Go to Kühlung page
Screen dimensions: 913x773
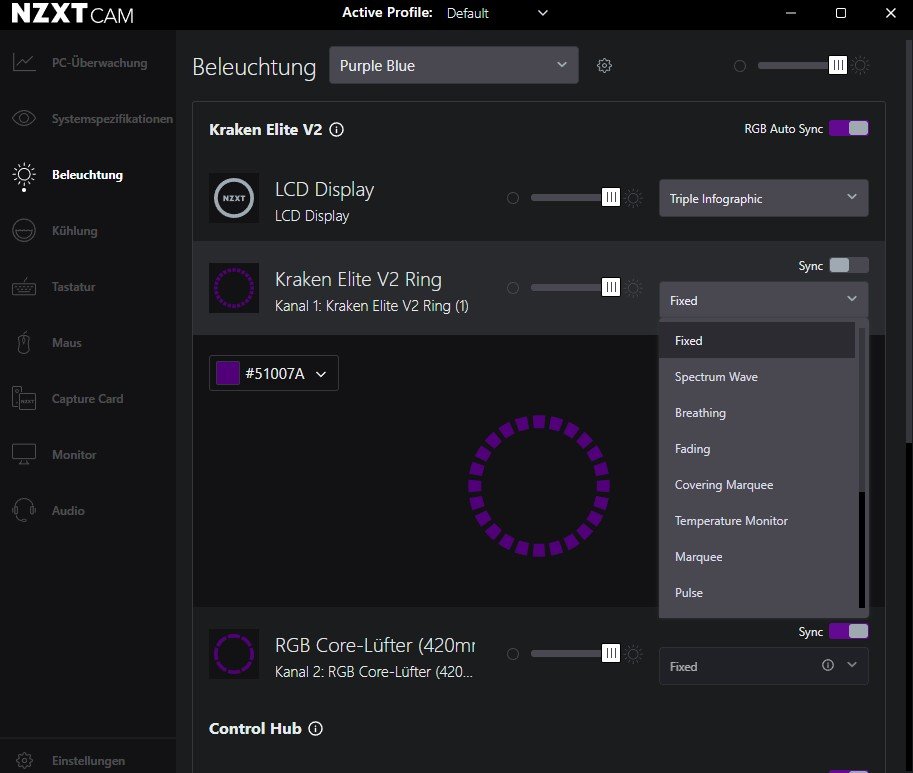point(75,231)
